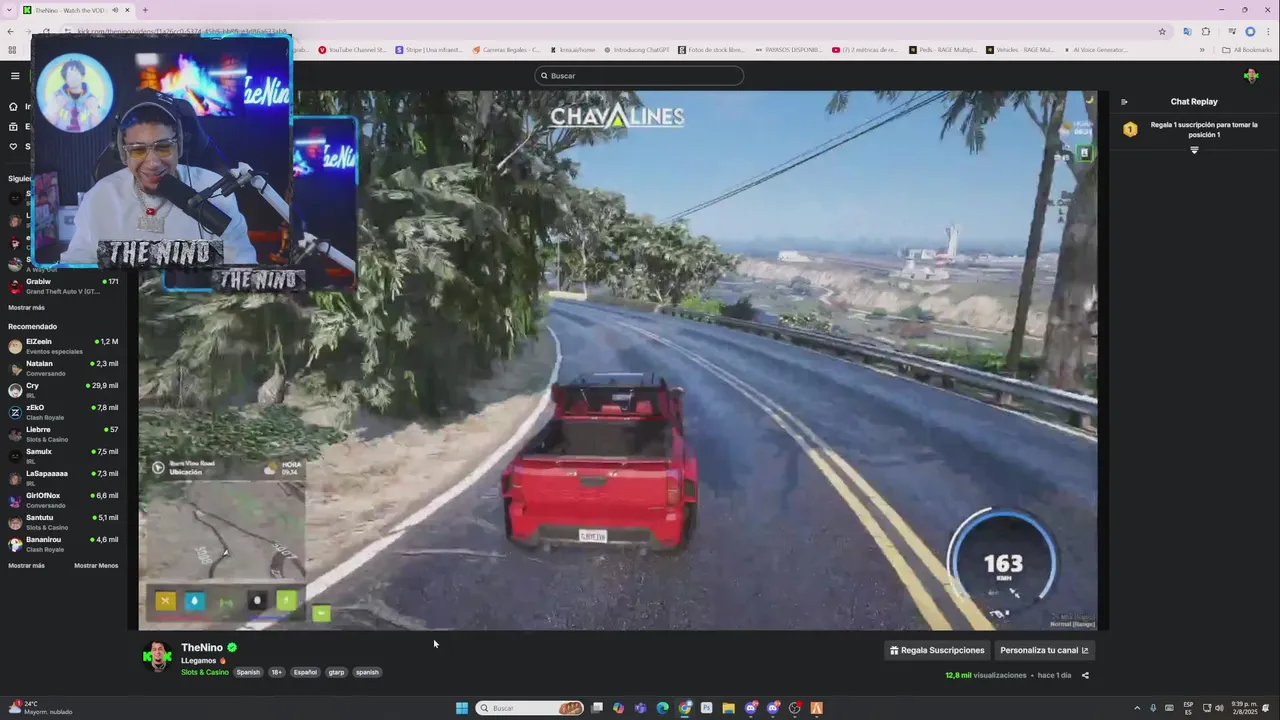Click the taskbar Buscar search box
1280x720 pixels.
(530, 708)
